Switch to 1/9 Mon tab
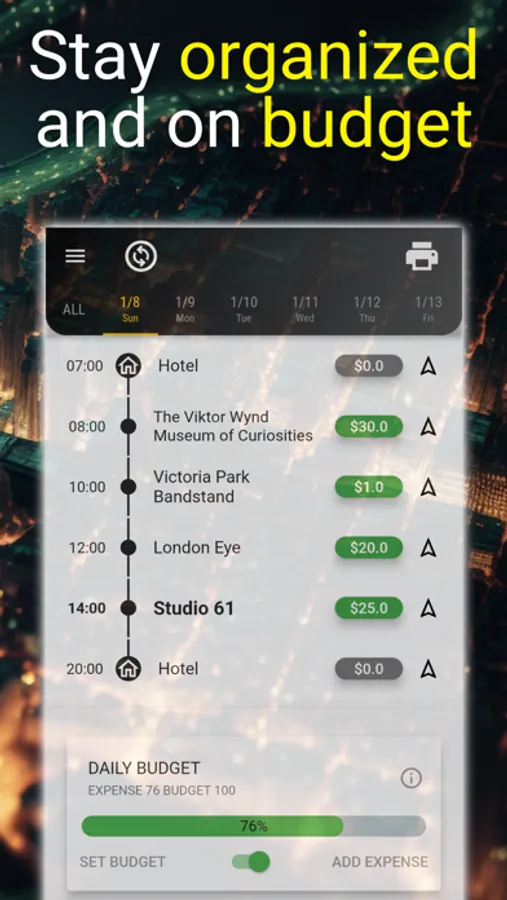The width and height of the screenshot is (507, 900). 185,309
